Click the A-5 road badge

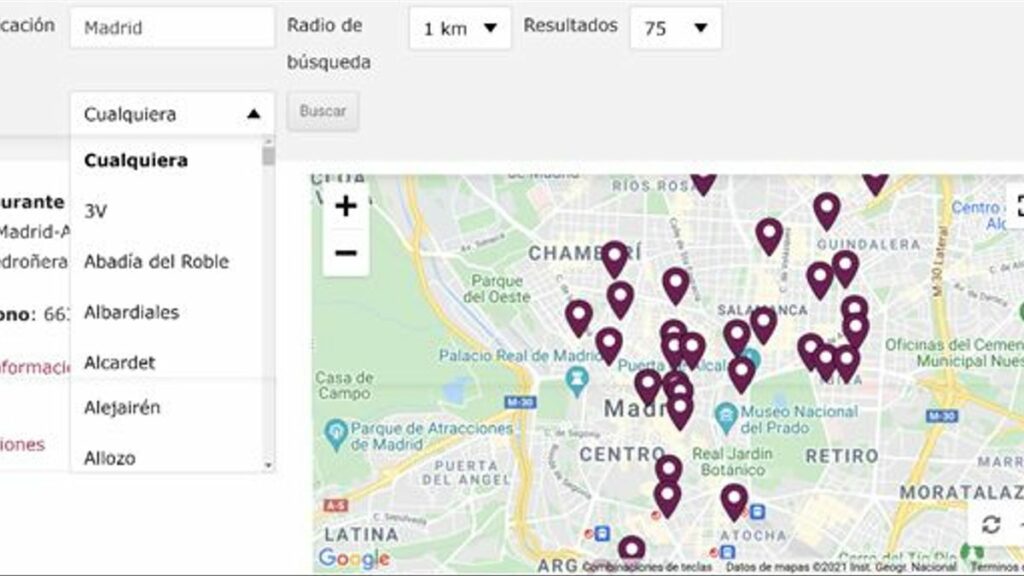pos(335,505)
